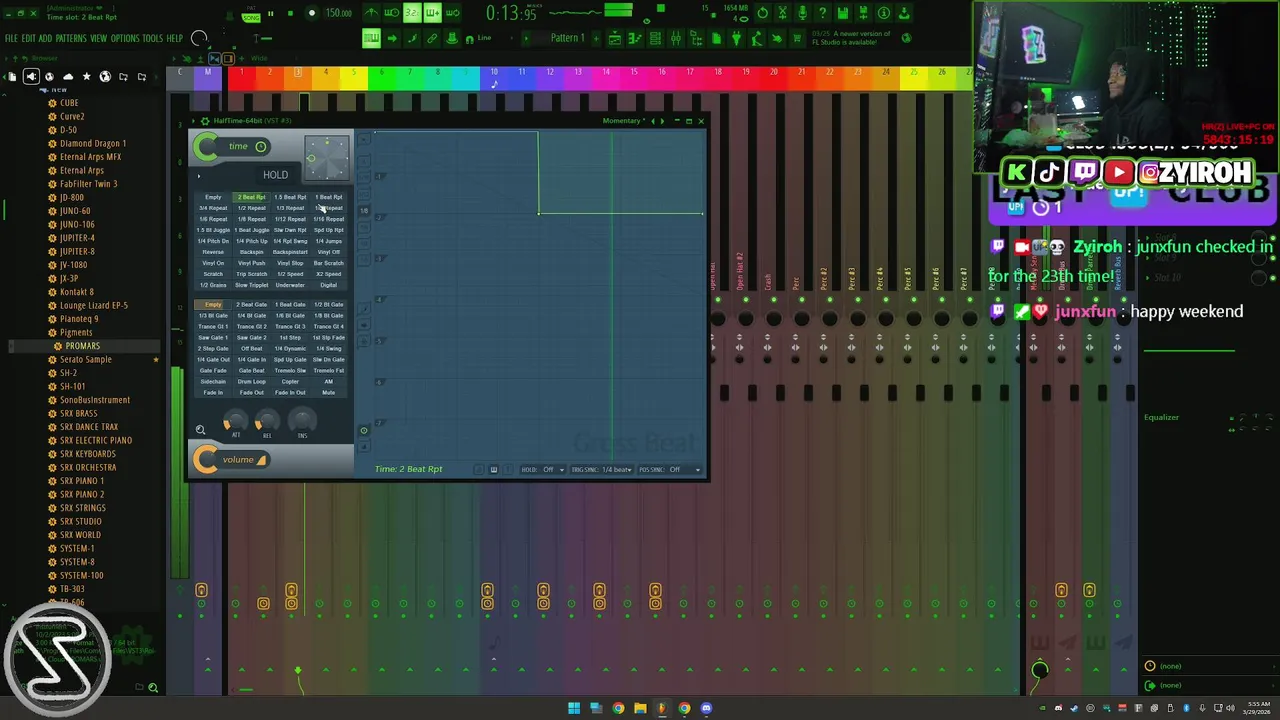Screen dimensions: 1280x720
Task: Click next preset arrow beside Momentary
Action: click(662, 121)
